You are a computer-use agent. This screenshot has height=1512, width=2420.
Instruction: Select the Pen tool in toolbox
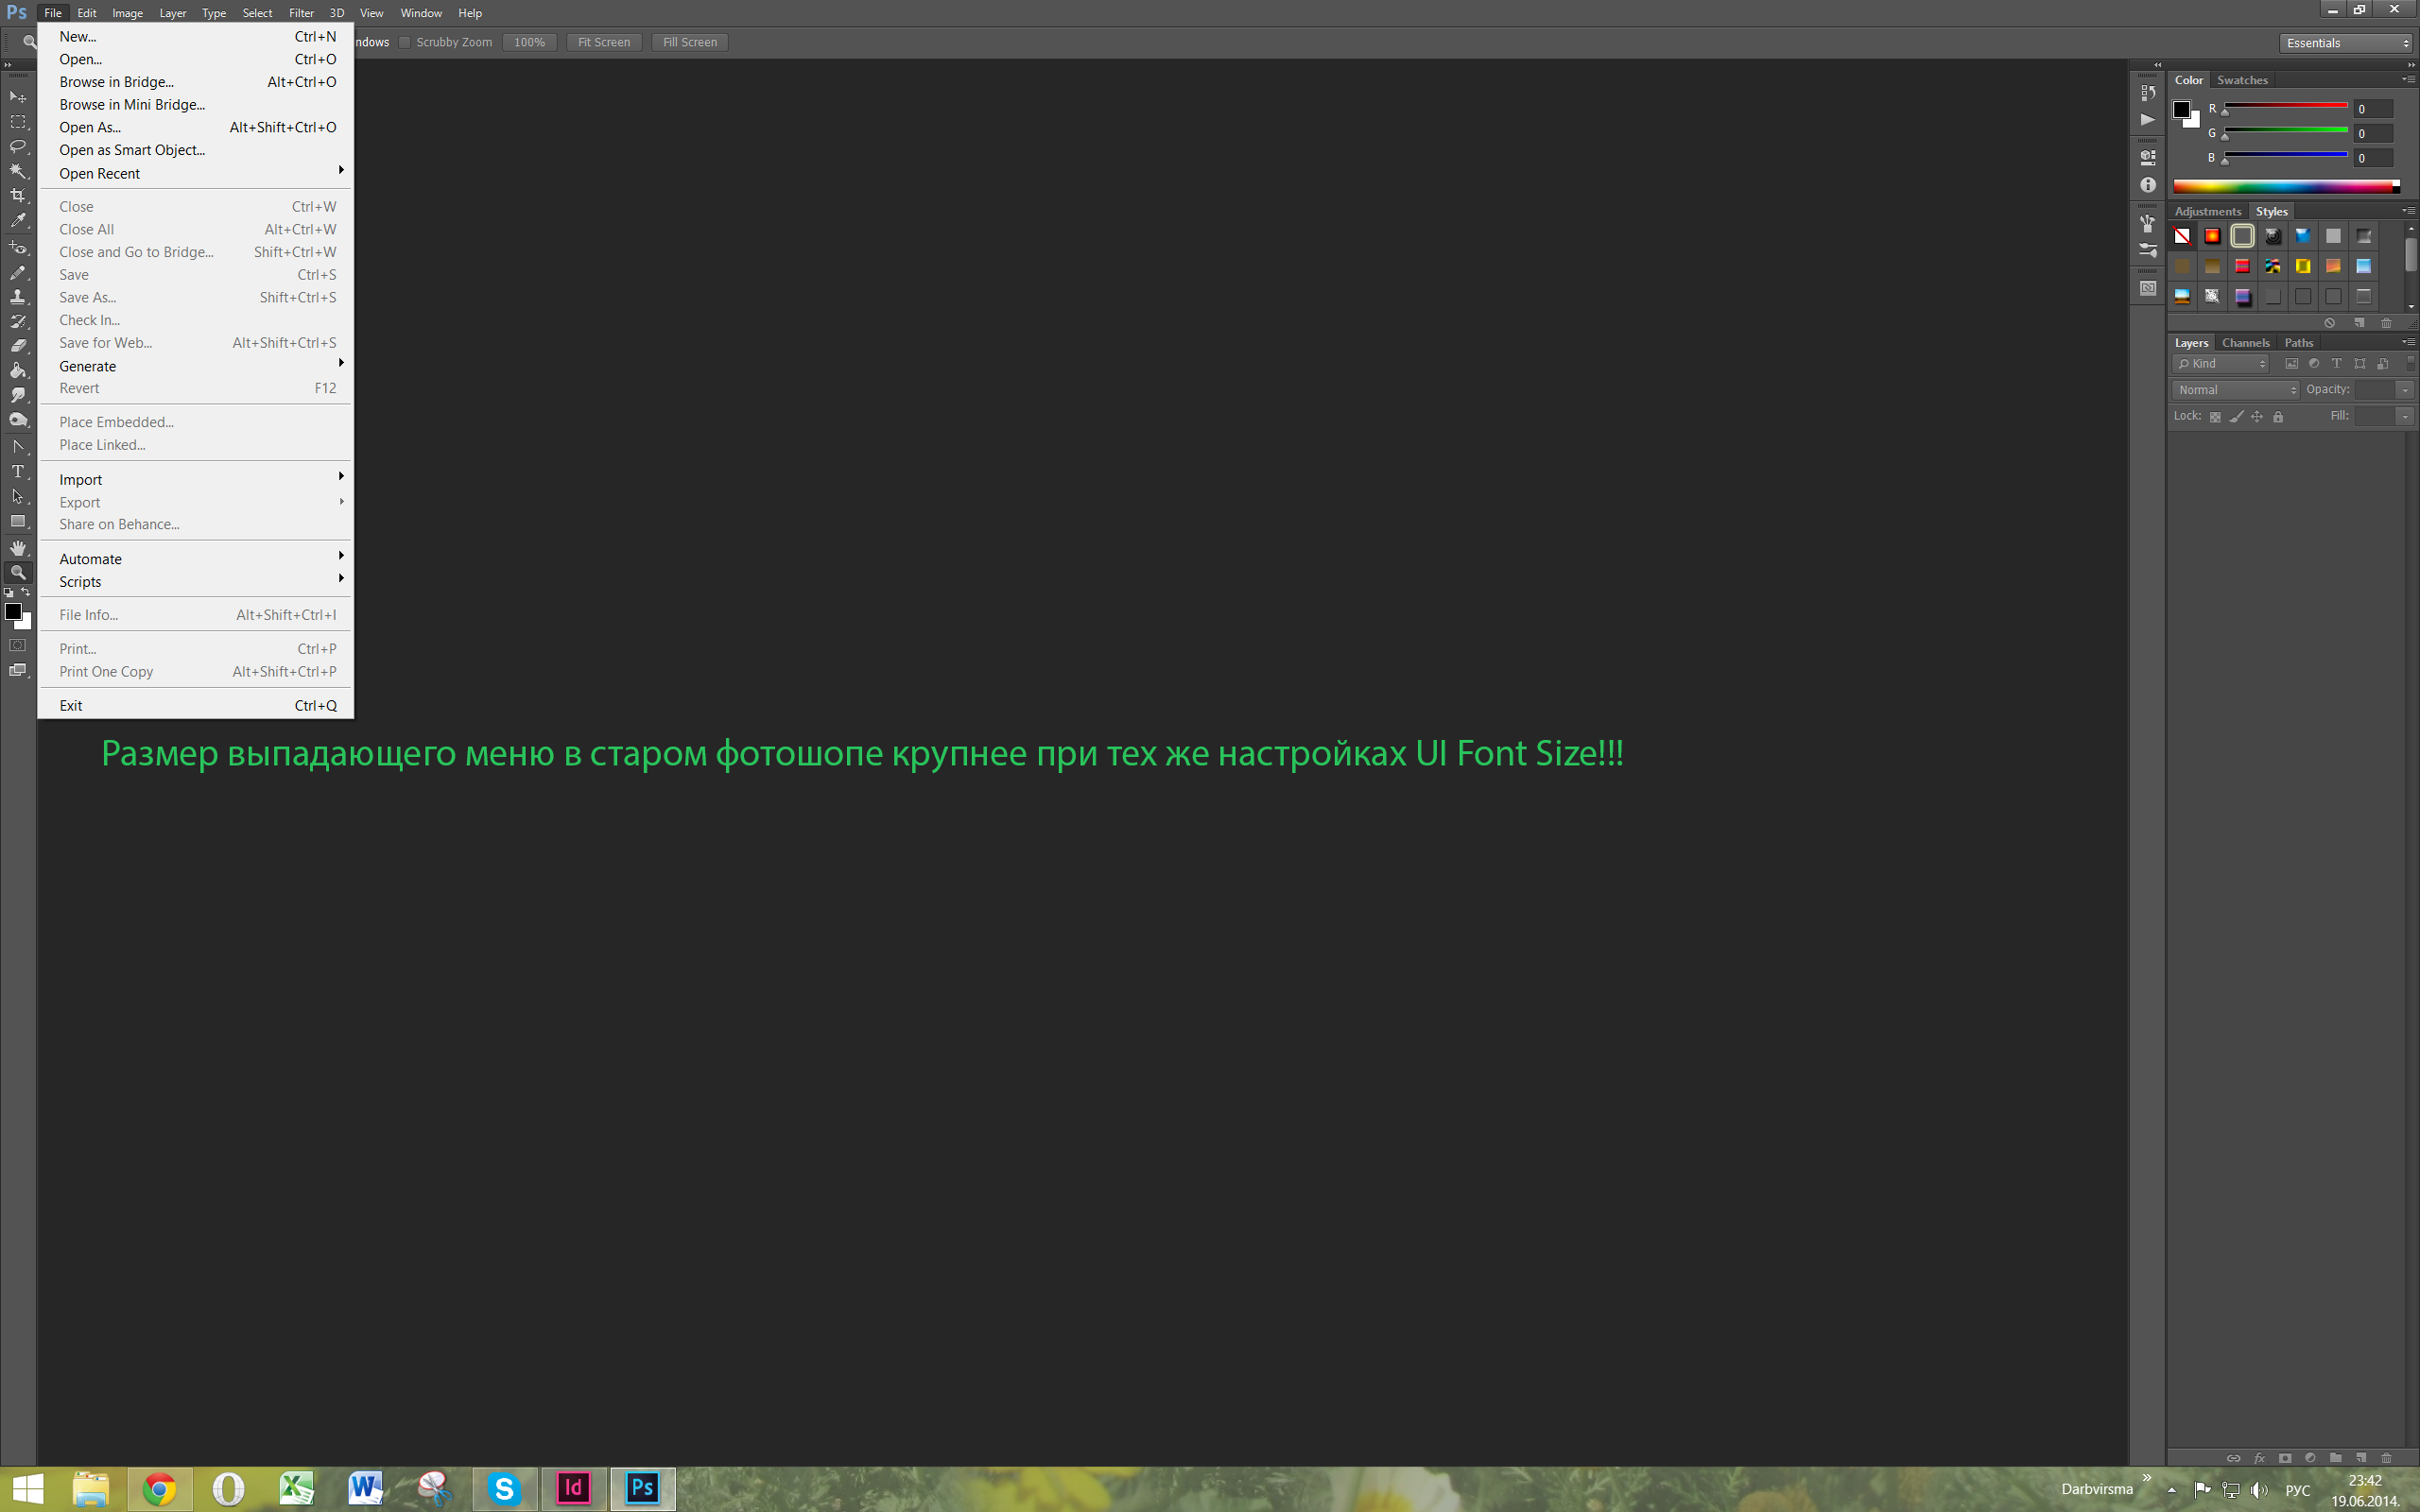point(18,447)
